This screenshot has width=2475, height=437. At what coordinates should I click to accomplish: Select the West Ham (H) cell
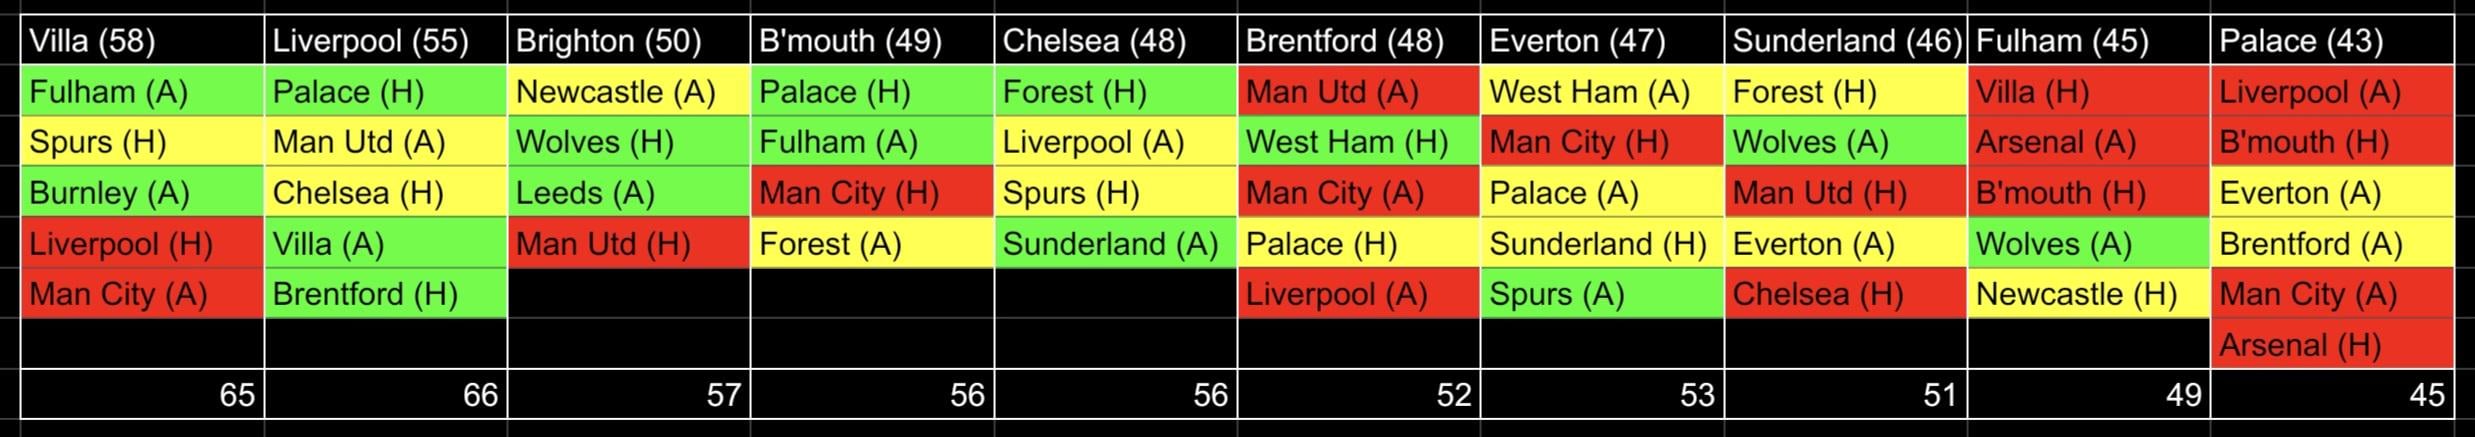[x=1358, y=142]
